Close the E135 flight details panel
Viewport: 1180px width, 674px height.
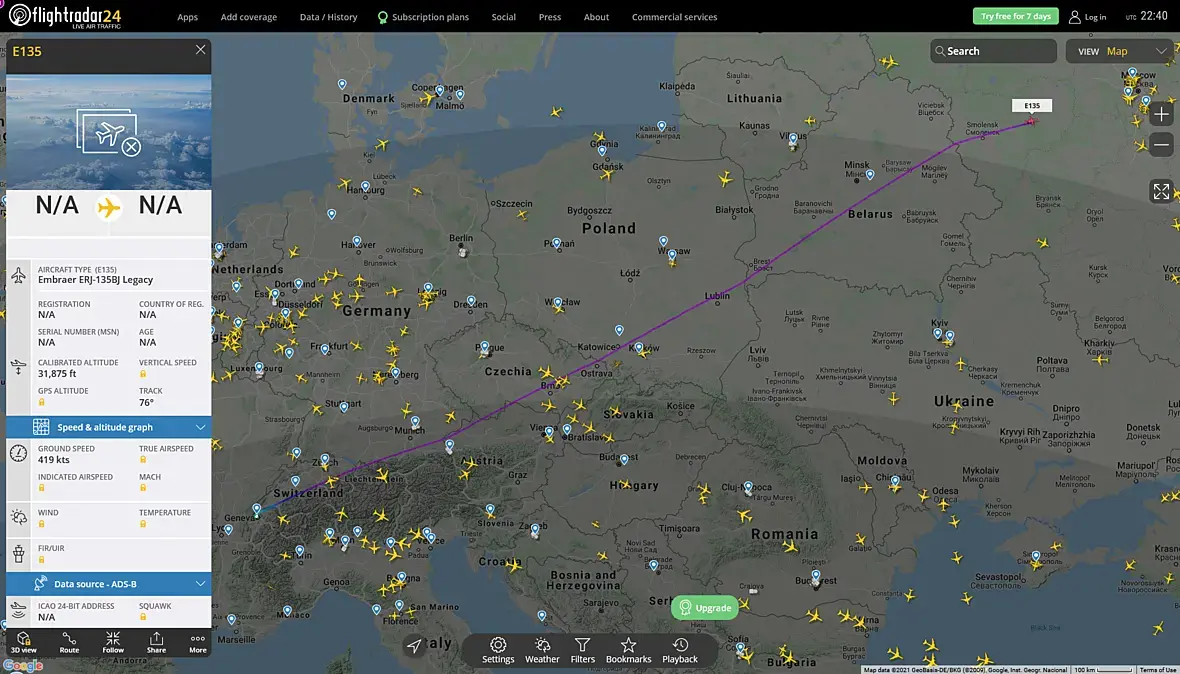tap(200, 50)
